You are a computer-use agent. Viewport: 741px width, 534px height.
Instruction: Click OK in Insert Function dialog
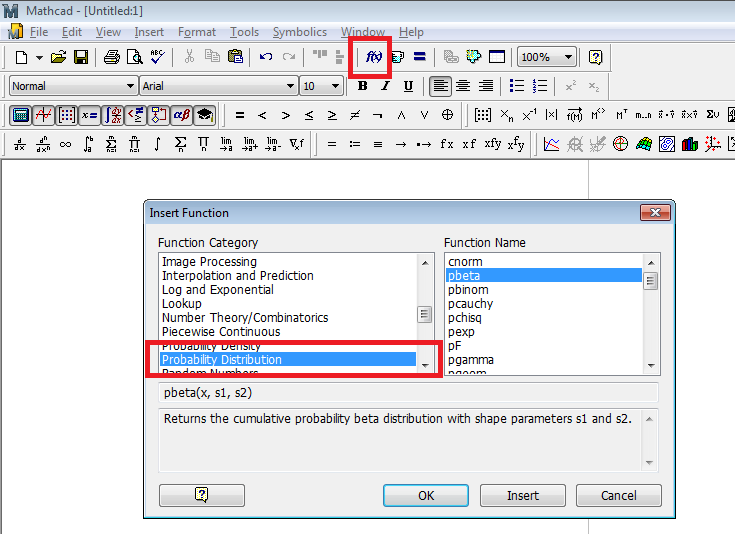(426, 495)
